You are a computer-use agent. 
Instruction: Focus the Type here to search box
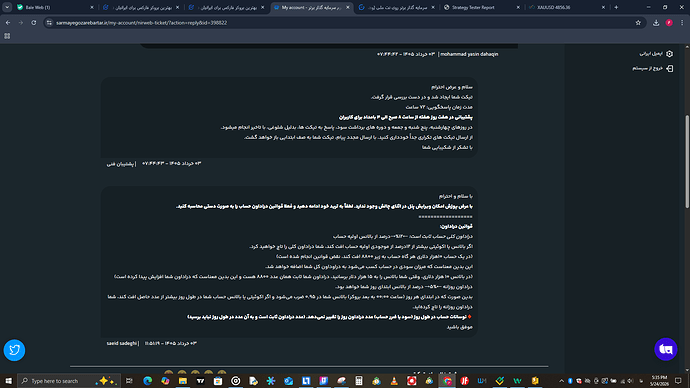click(69, 381)
